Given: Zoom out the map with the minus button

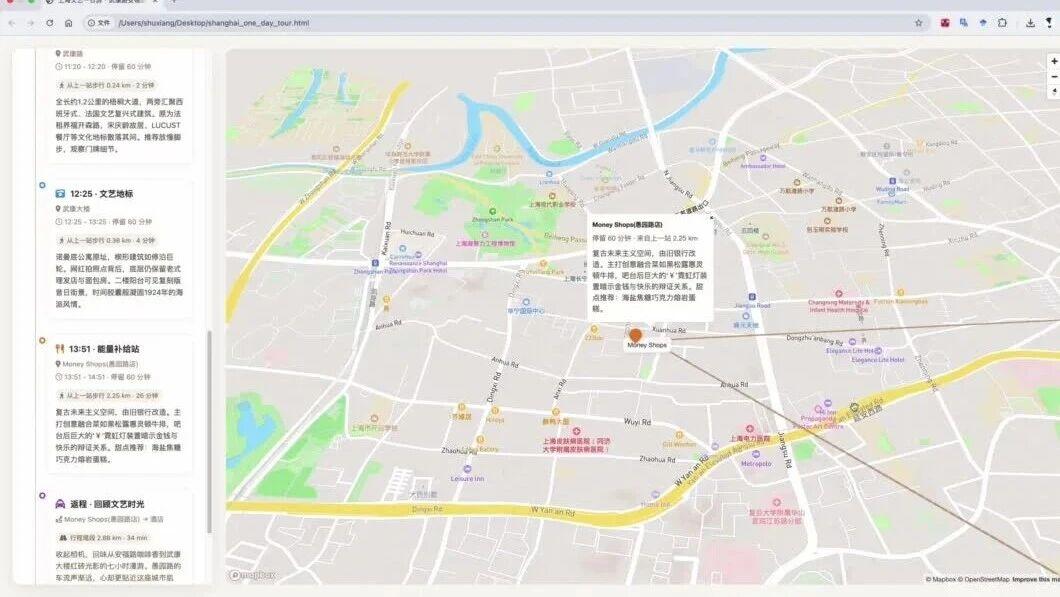Looking at the screenshot, I should tap(1054, 76).
